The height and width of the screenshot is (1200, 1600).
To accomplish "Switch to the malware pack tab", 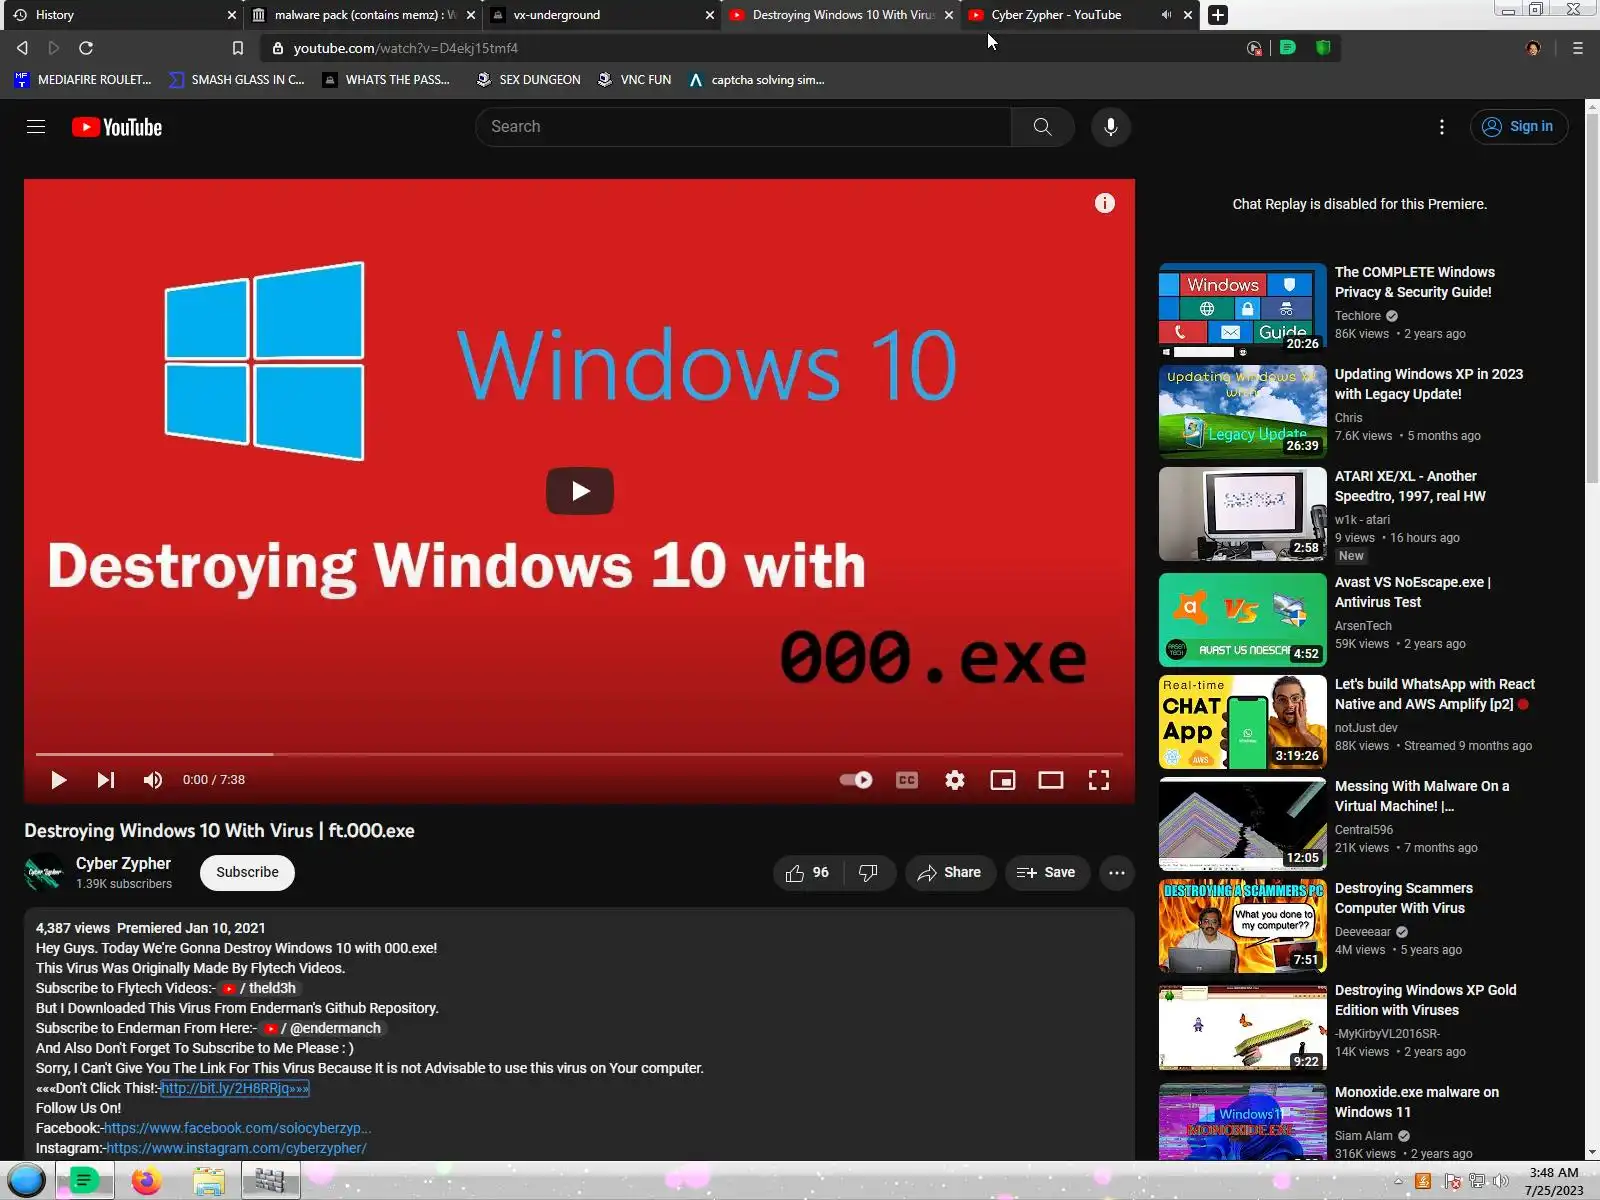I will click(x=362, y=15).
